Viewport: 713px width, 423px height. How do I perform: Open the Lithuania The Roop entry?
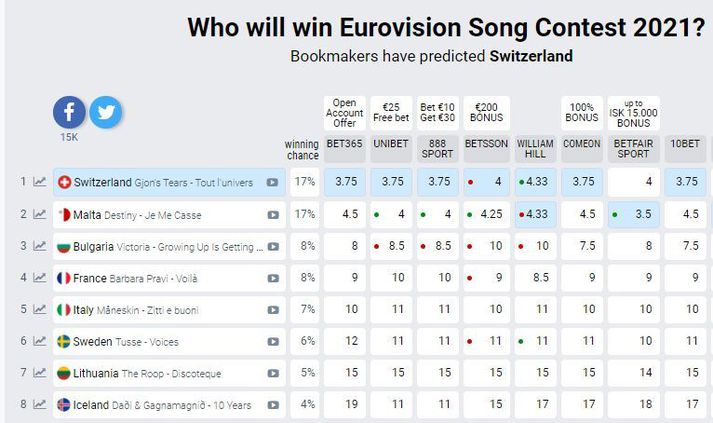169,373
